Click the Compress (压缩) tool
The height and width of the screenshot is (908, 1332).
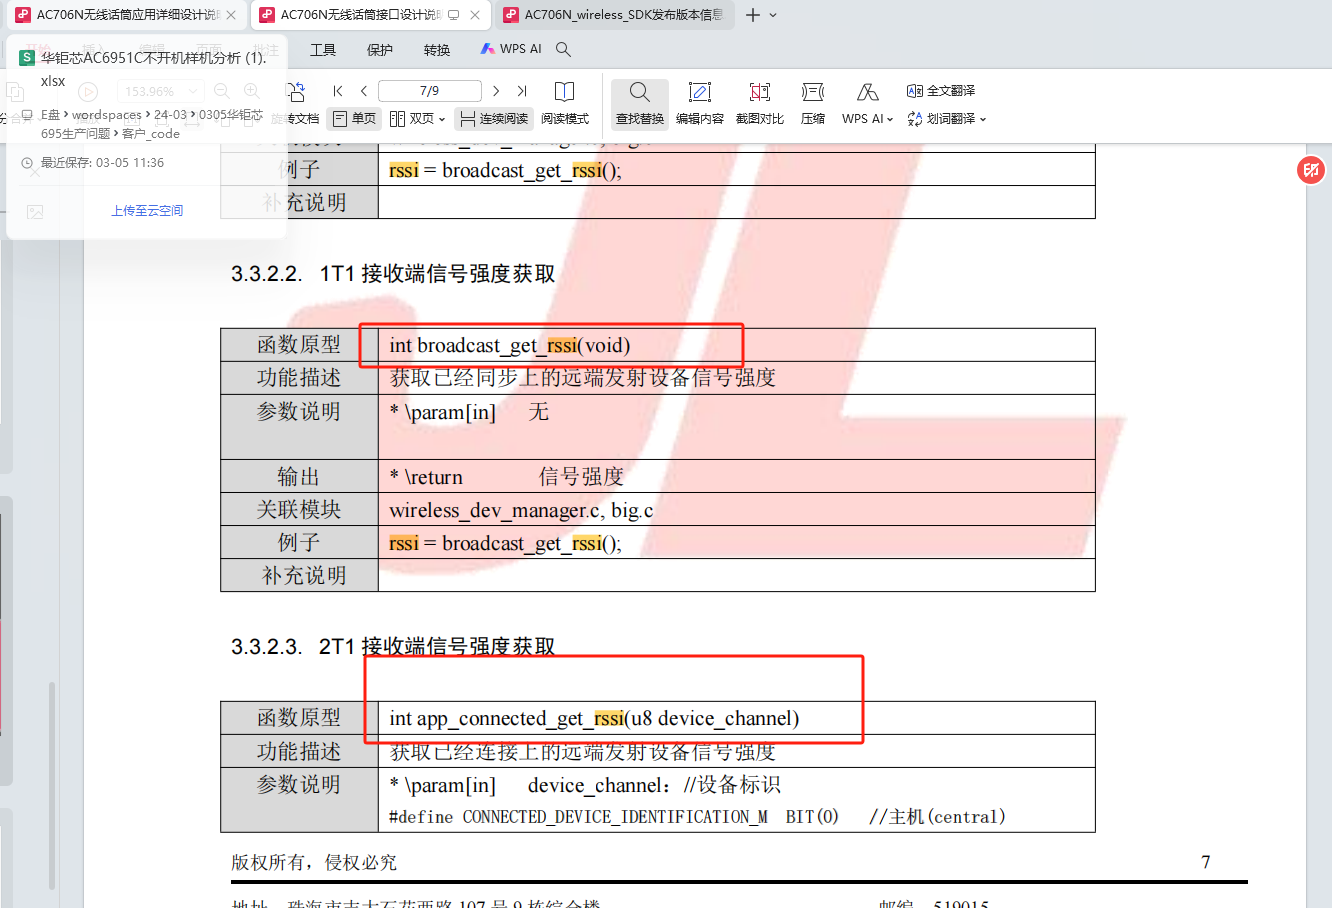pyautogui.click(x=813, y=104)
